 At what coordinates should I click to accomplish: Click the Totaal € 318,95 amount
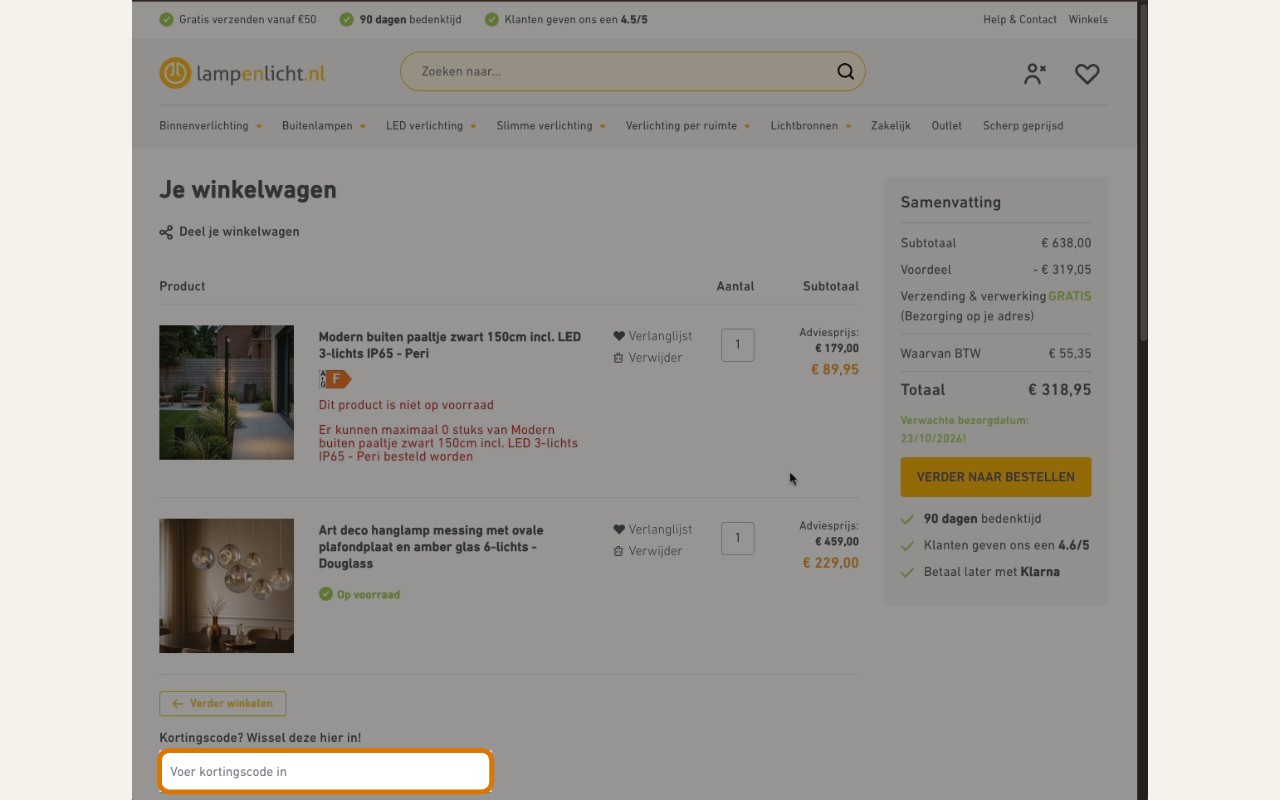[x=1059, y=390]
